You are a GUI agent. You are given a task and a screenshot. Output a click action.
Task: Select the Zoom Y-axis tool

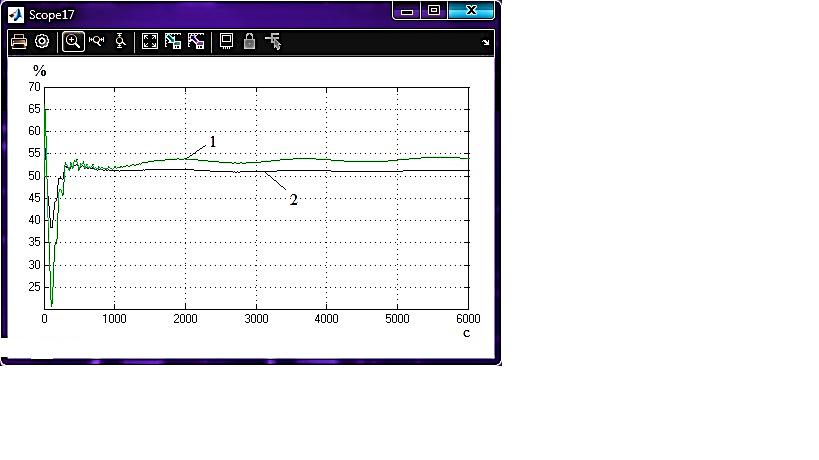point(120,41)
